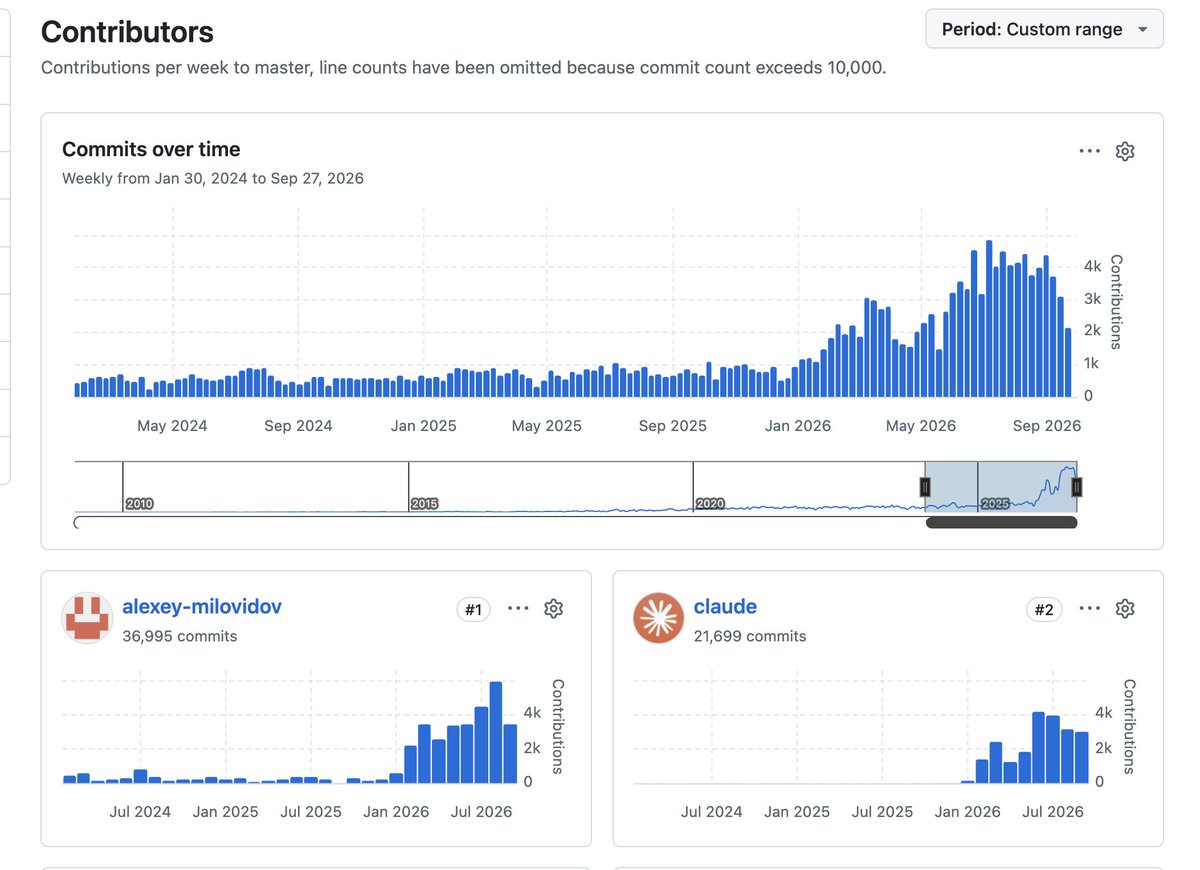Click the claude avatar icon
The width and height of the screenshot is (1200, 870).
pos(658,618)
